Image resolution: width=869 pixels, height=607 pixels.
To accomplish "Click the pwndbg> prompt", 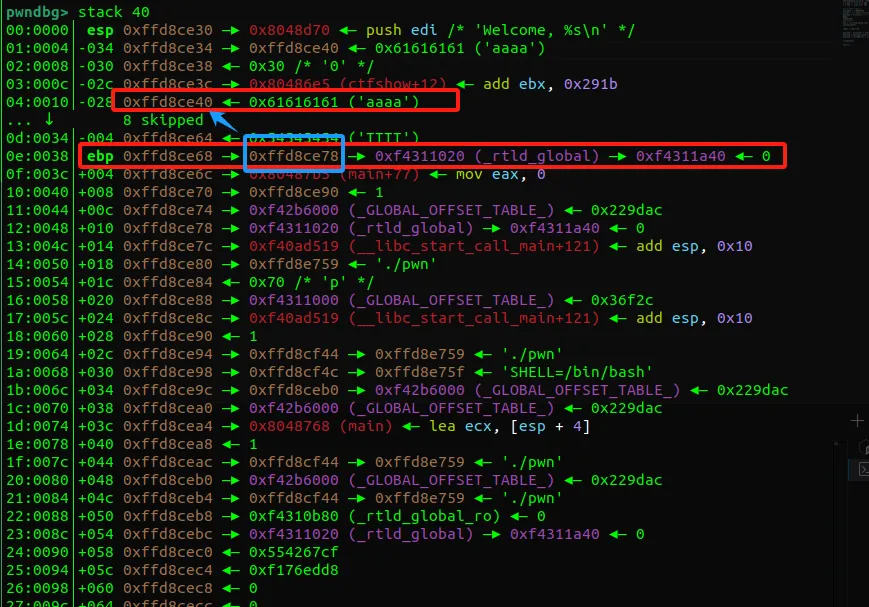I will pyautogui.click(x=38, y=12).
